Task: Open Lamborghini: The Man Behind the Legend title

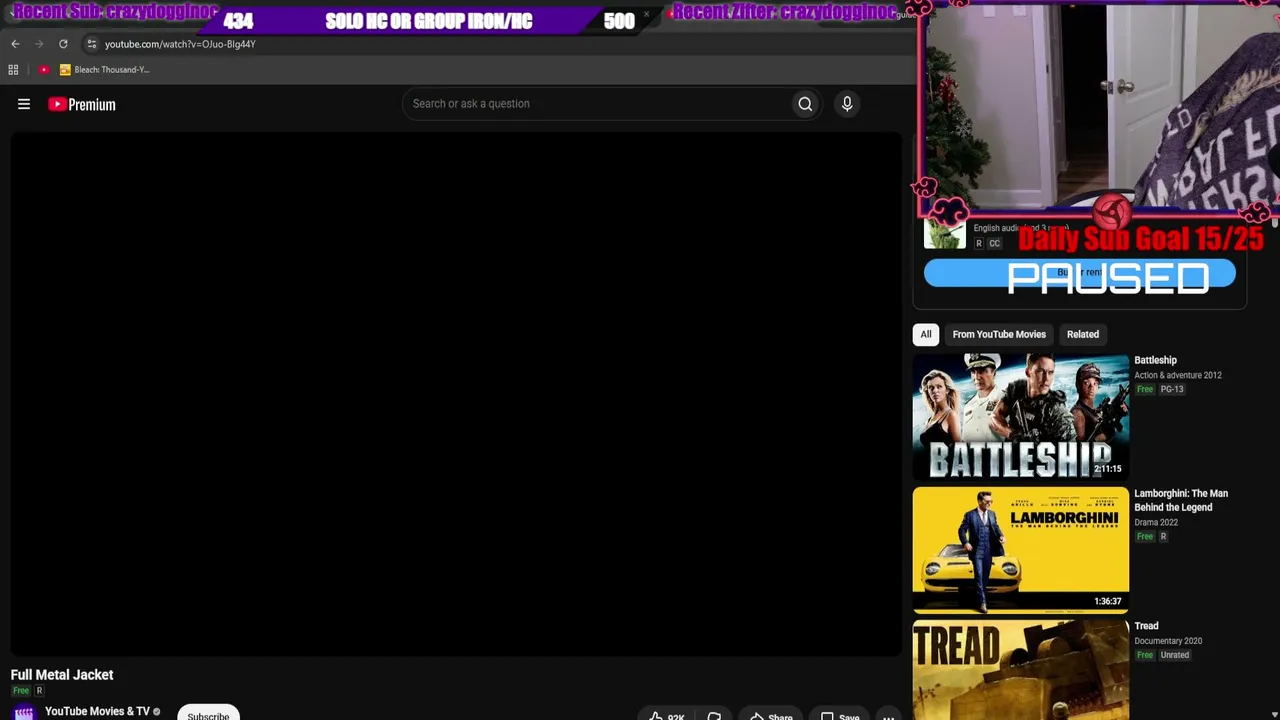Action: (1181, 500)
